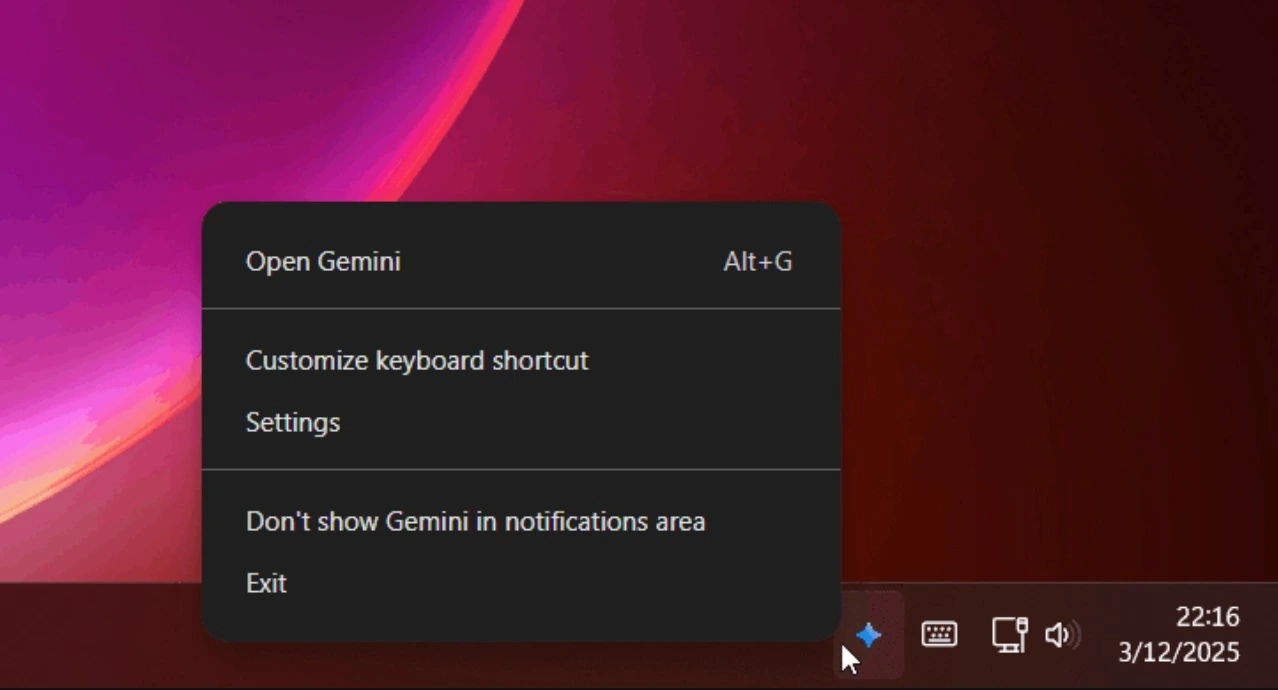The height and width of the screenshot is (690, 1278).
Task: Show the on-screen keyboard via its taskbar icon
Action: 938,634
